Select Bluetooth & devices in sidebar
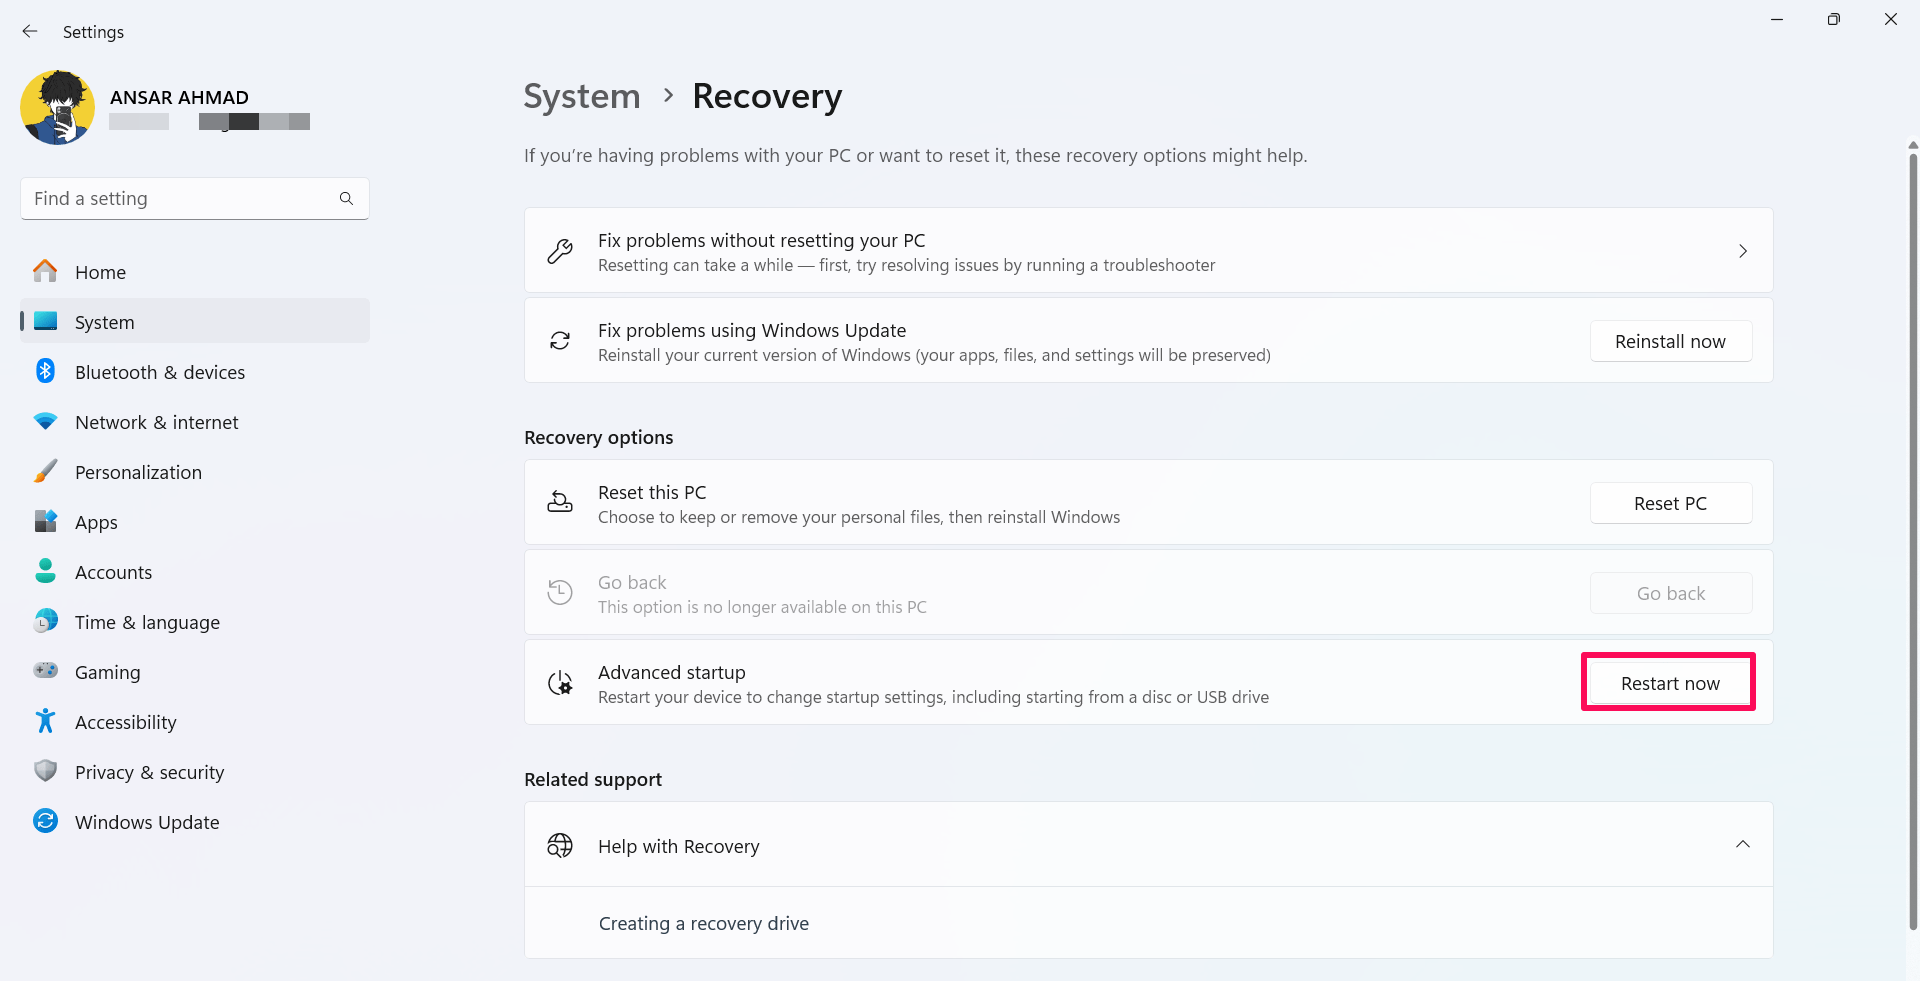The height and width of the screenshot is (981, 1920). 195,372
